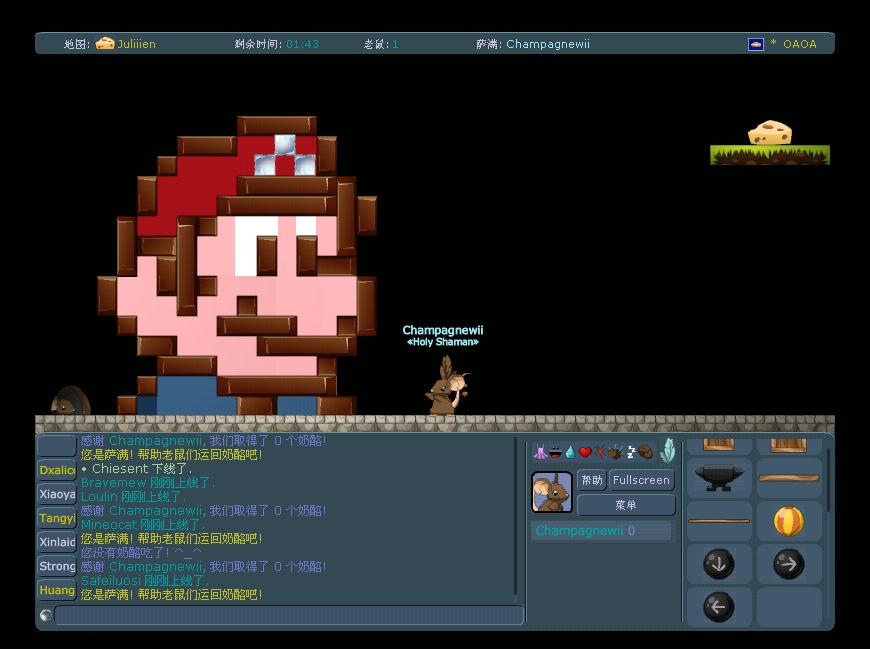The image size is (870, 649).
Task: Click the brown shaman mouse character
Action: (x=447, y=387)
